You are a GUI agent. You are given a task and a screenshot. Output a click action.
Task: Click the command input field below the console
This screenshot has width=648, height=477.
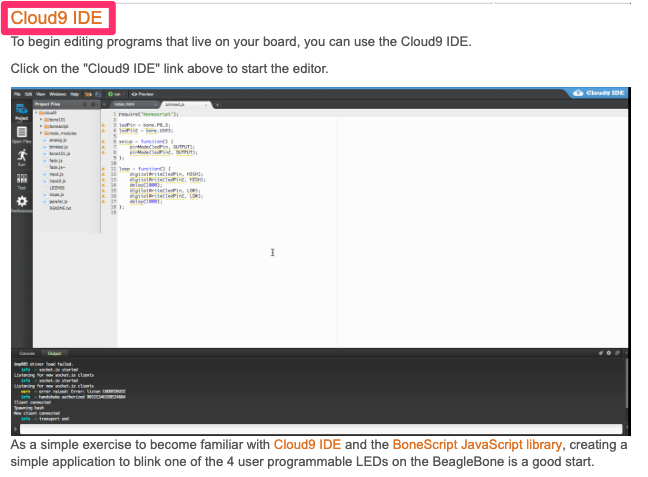point(321,429)
